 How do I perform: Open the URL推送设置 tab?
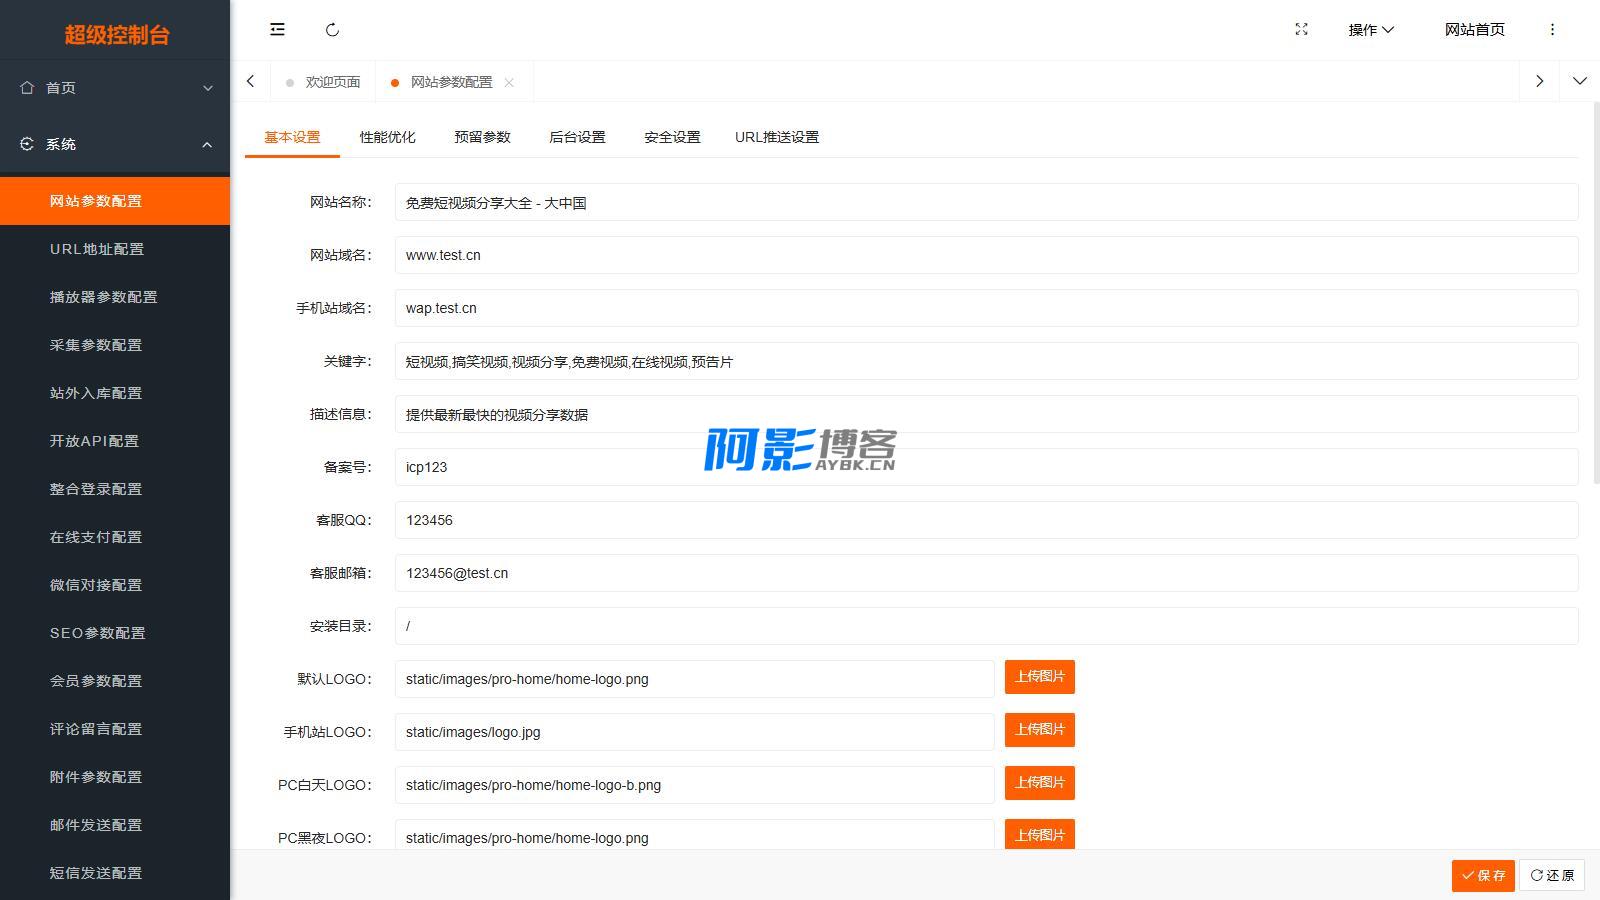(x=776, y=137)
